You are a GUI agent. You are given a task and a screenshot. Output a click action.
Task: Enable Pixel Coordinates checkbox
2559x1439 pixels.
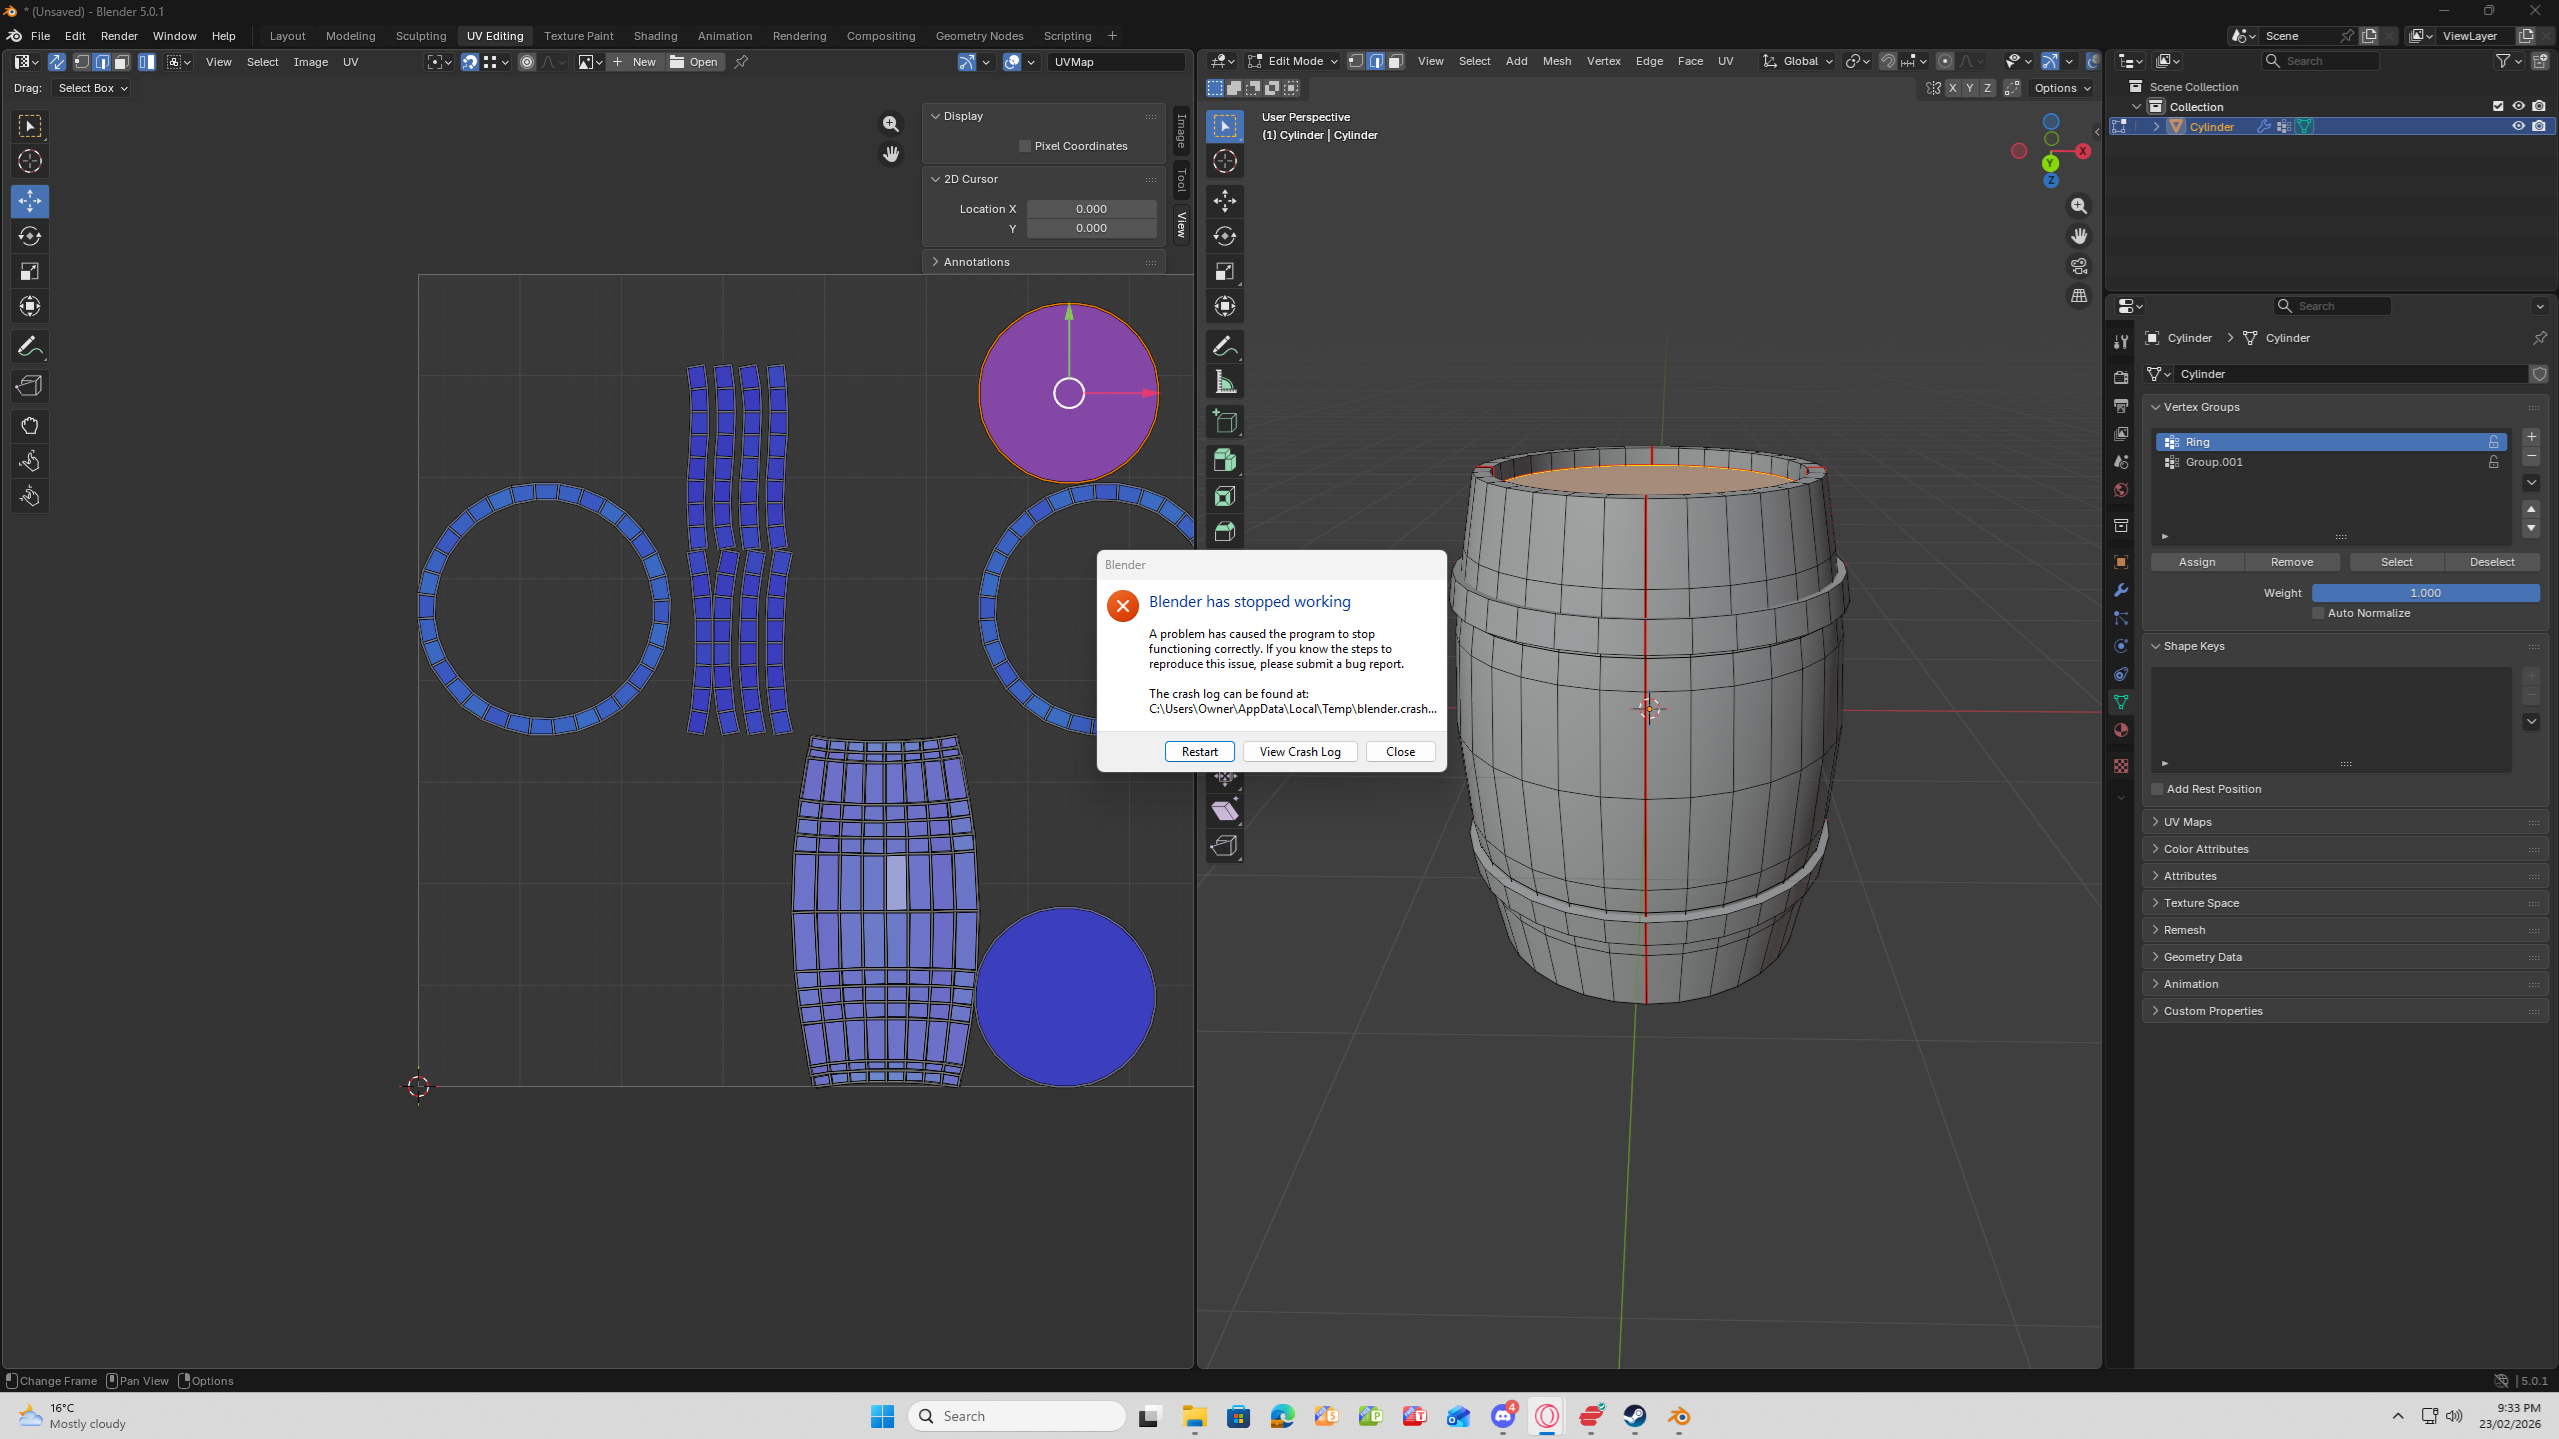(1025, 146)
